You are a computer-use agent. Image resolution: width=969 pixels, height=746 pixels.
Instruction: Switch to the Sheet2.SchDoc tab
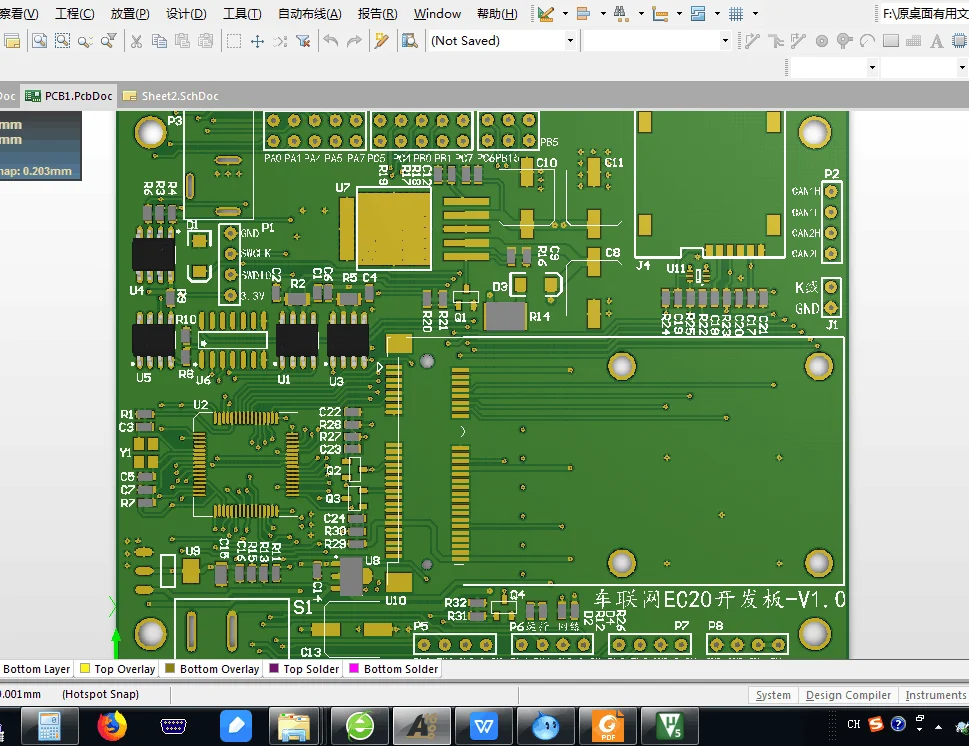click(x=179, y=96)
